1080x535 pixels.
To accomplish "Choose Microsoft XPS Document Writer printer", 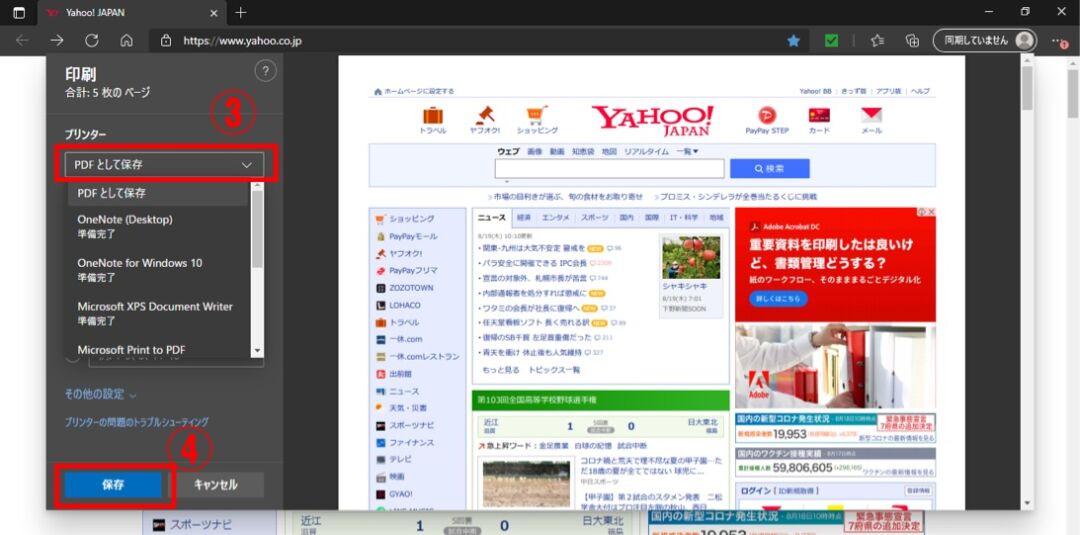I will [158, 313].
